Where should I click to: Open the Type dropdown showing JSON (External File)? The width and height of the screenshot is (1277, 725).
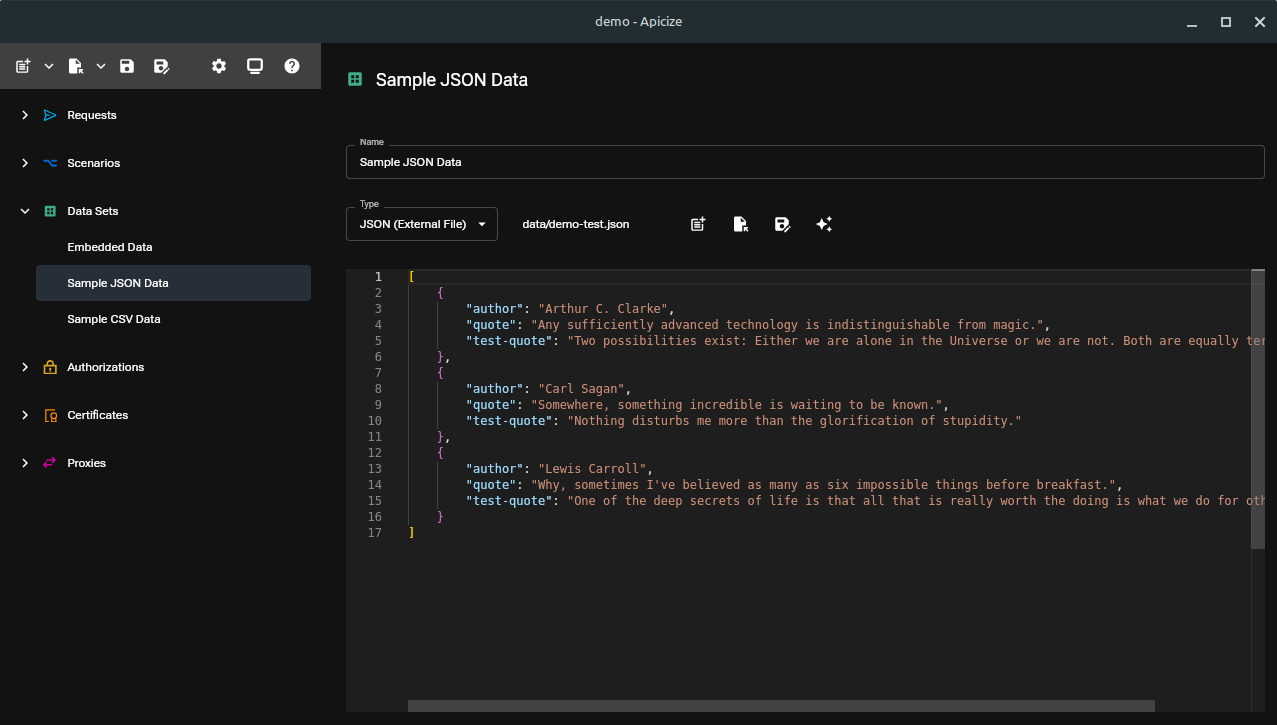click(421, 224)
